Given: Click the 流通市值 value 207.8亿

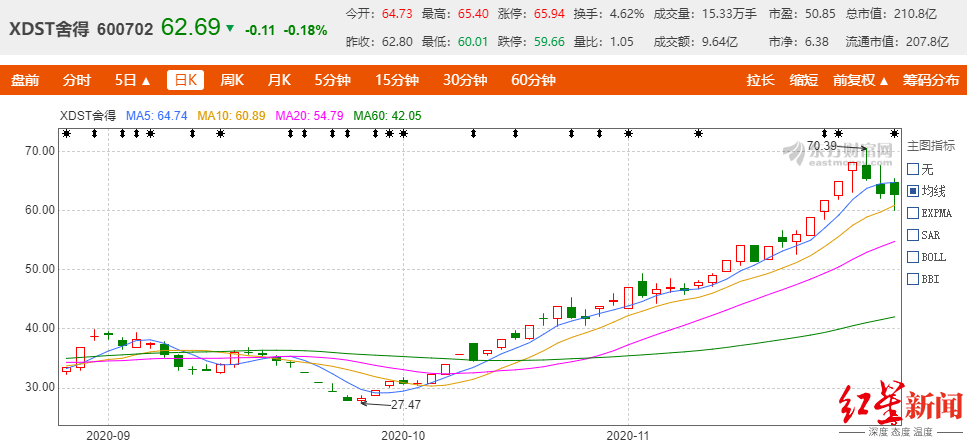Looking at the screenshot, I should point(928,42).
